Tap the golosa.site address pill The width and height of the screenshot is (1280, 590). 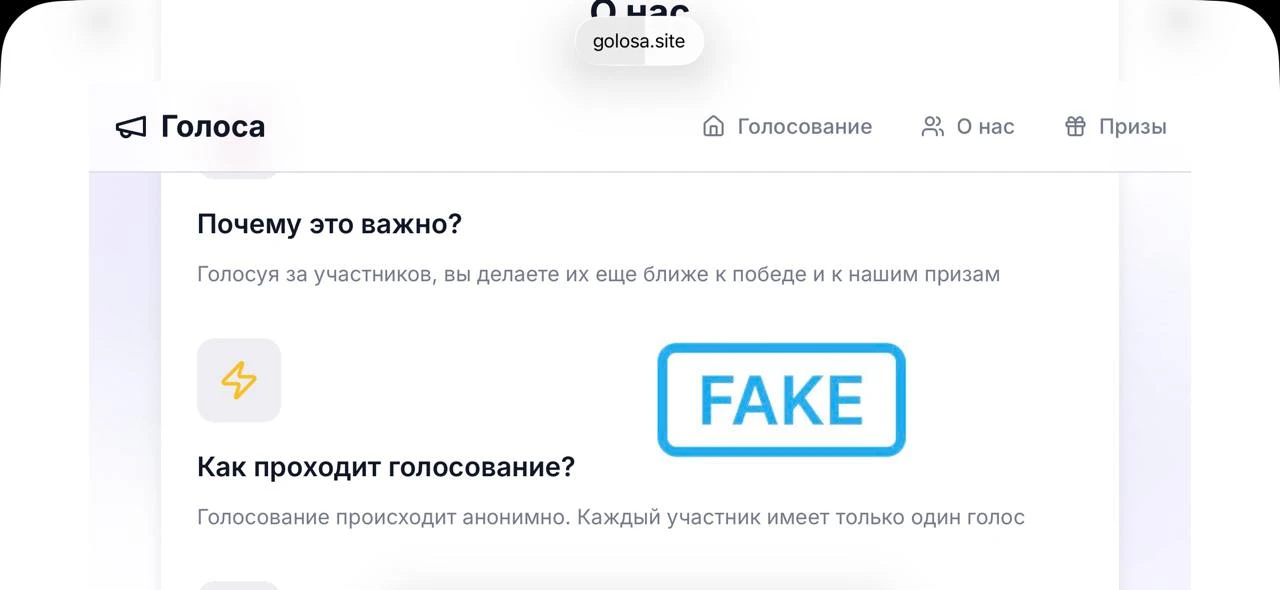coord(640,42)
